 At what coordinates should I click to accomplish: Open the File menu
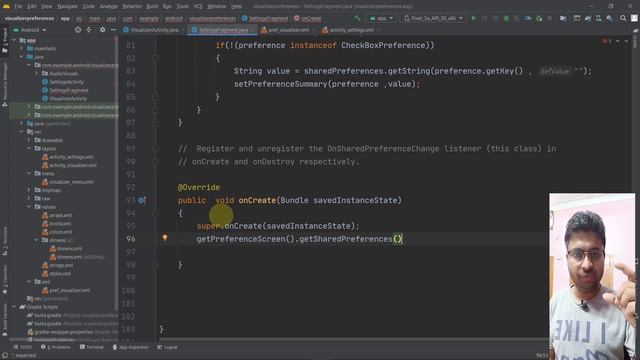tap(18, 6)
